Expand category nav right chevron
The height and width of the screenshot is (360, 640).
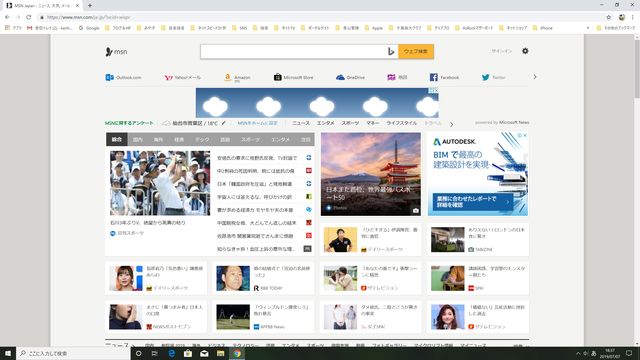click(x=451, y=124)
